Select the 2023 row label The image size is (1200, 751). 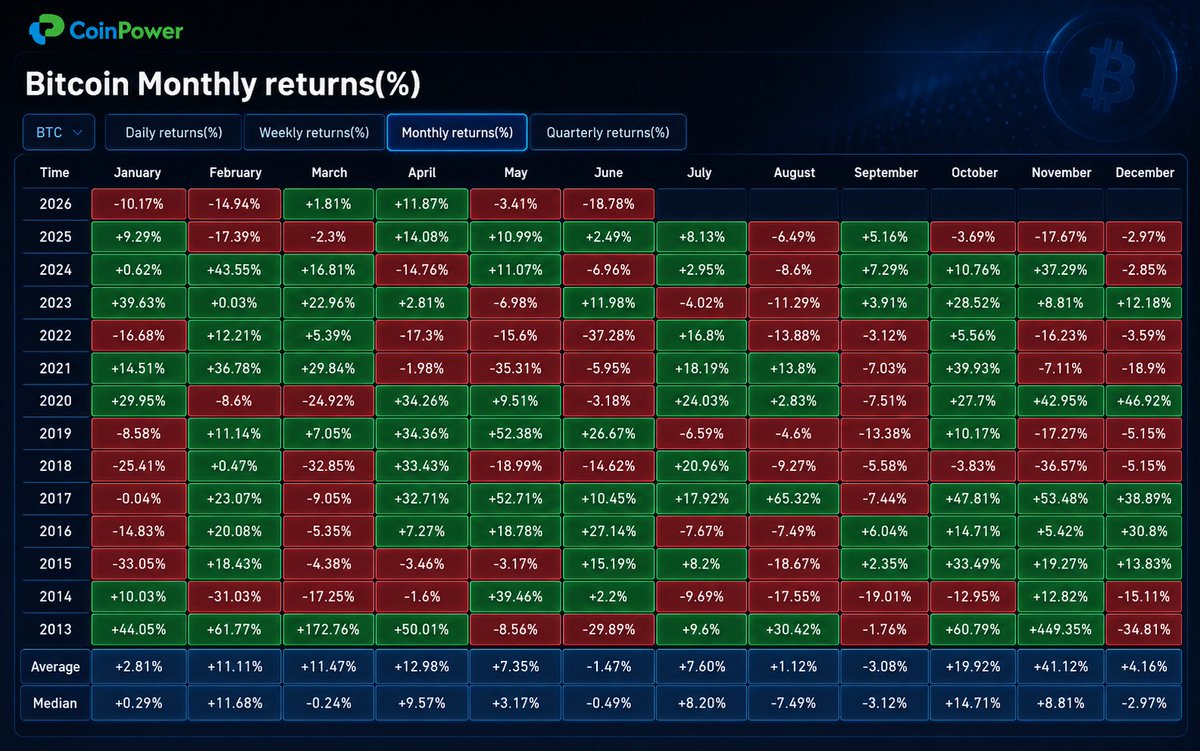[55, 303]
